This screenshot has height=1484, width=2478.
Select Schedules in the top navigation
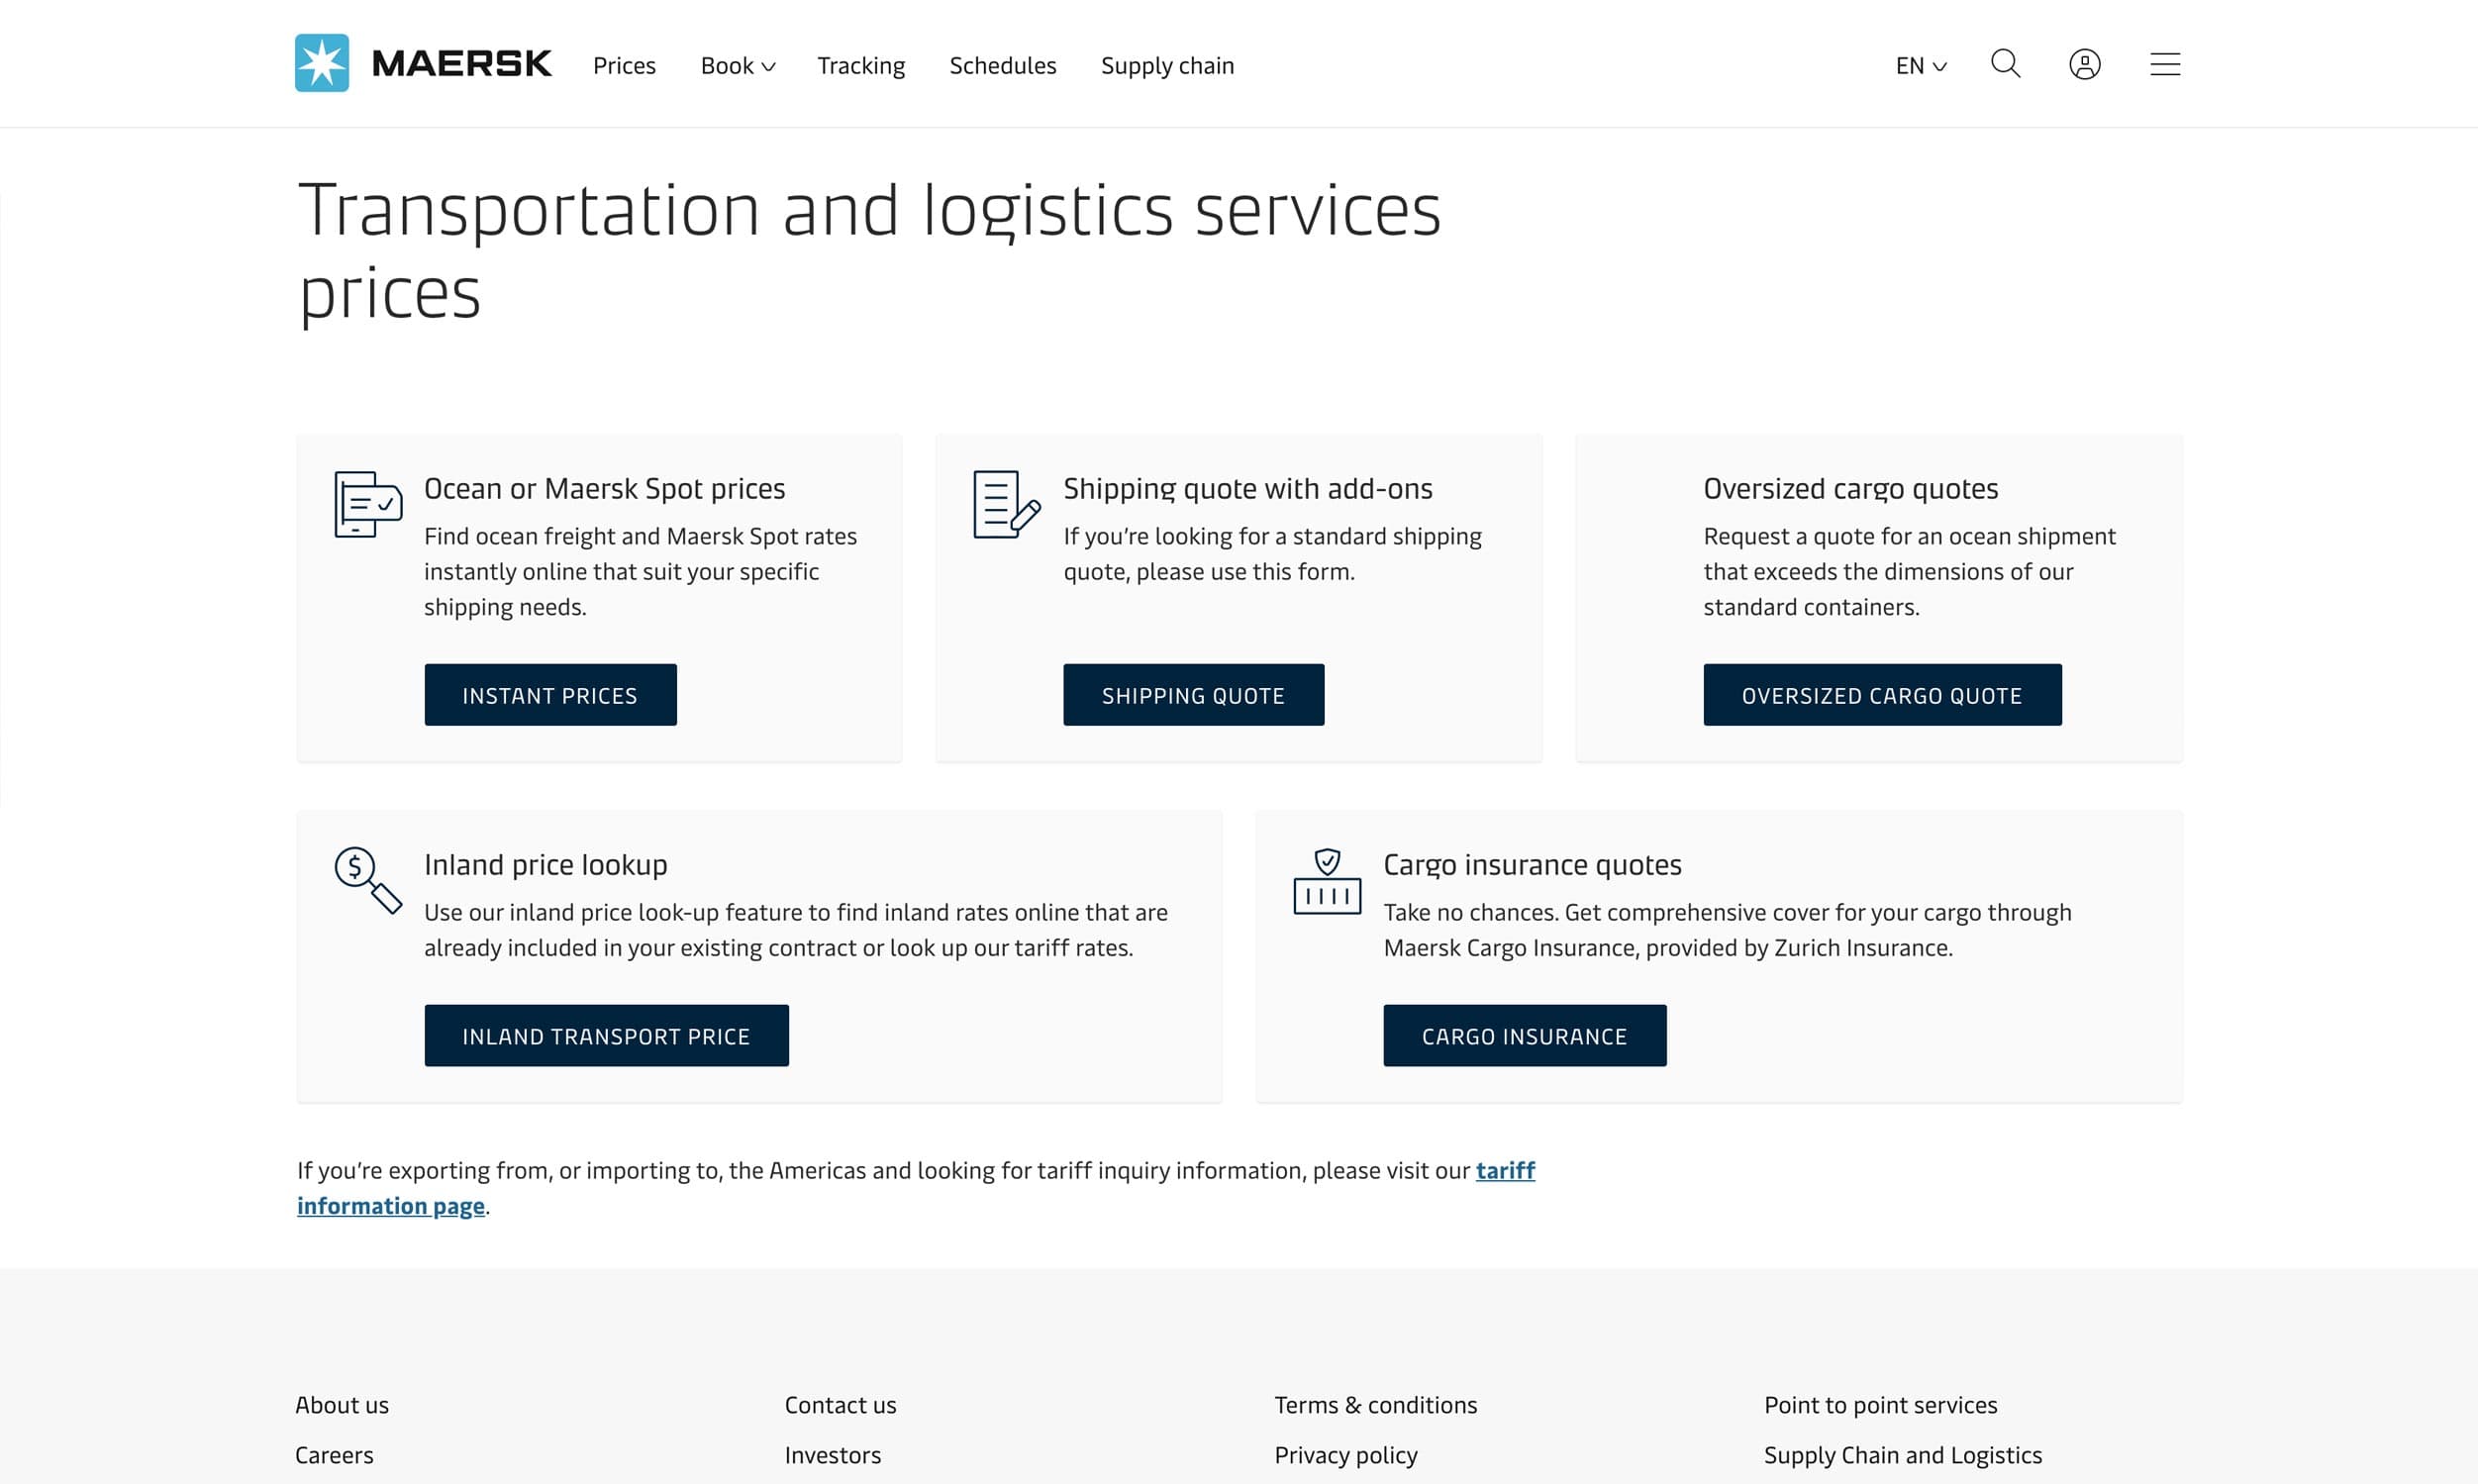(1002, 66)
